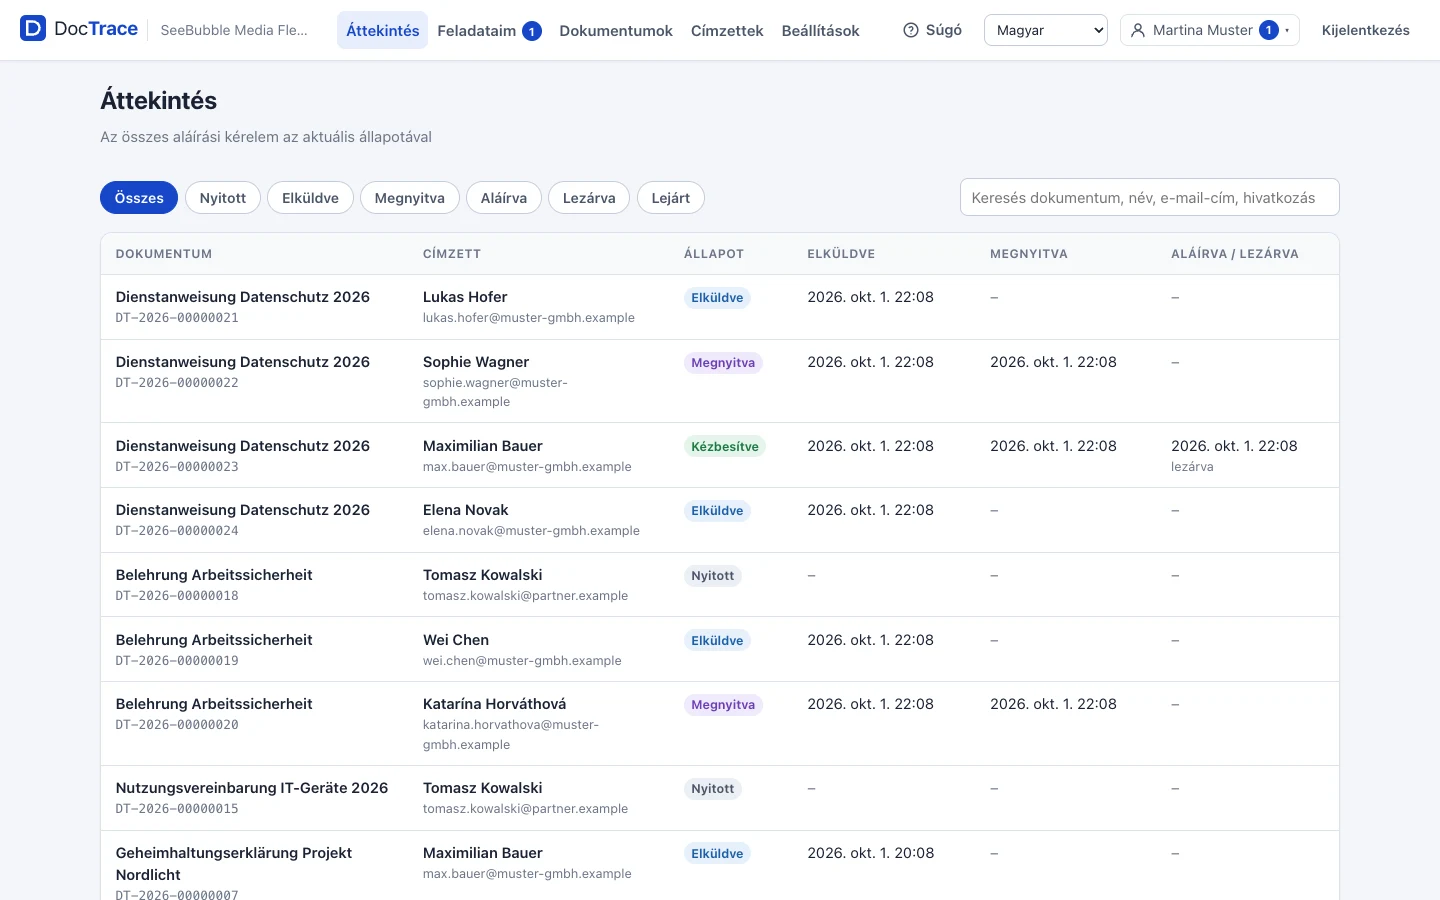Switch to the Címzettek tab

pos(727,30)
